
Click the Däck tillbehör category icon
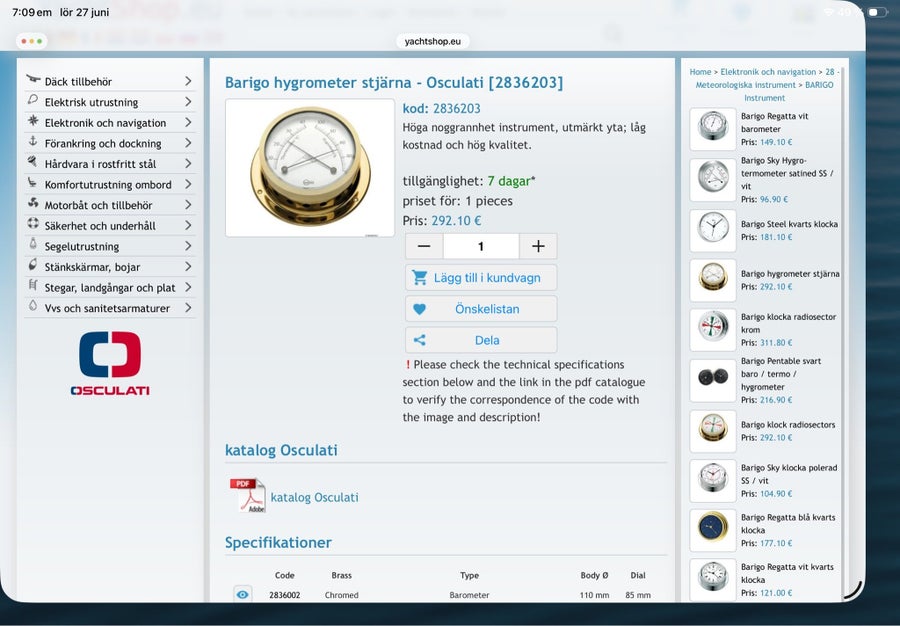click(x=33, y=79)
